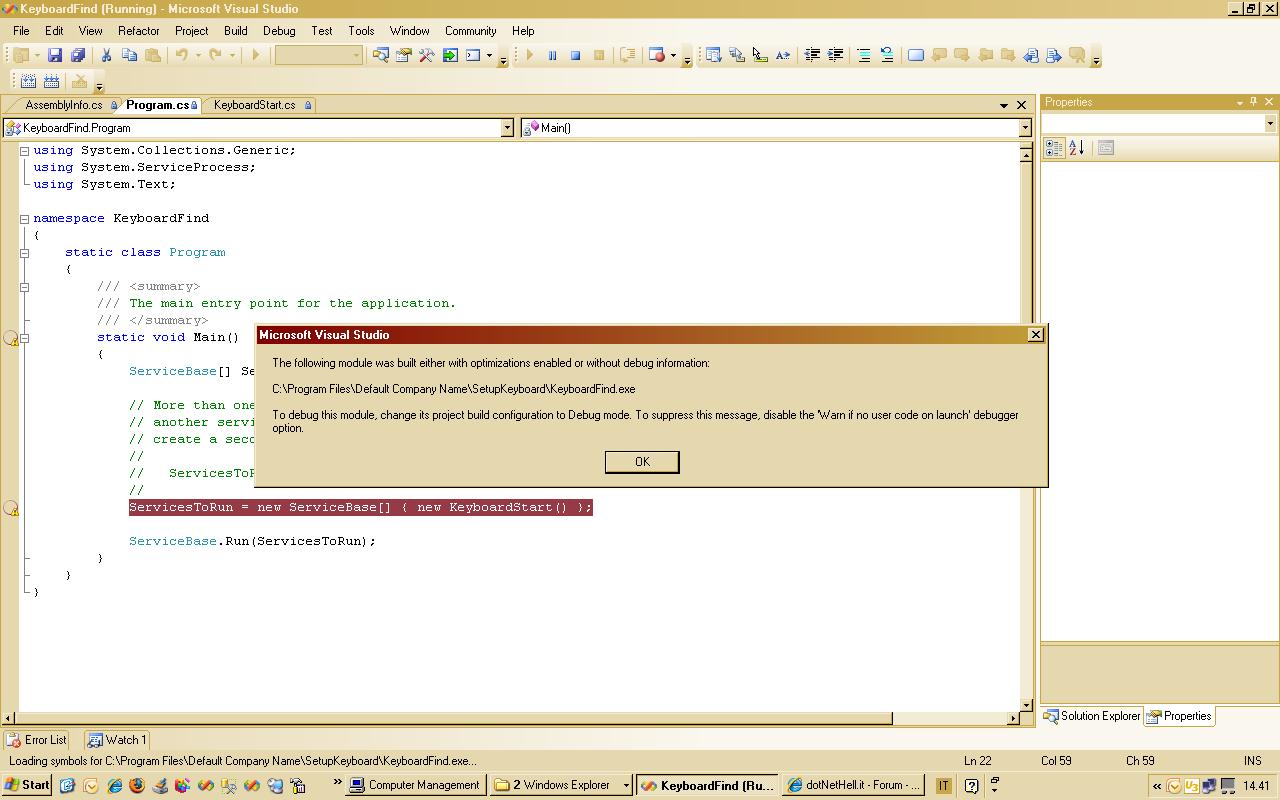Open the Main() members dropdown
Screen dimensions: 1280x800
pos(1025,128)
